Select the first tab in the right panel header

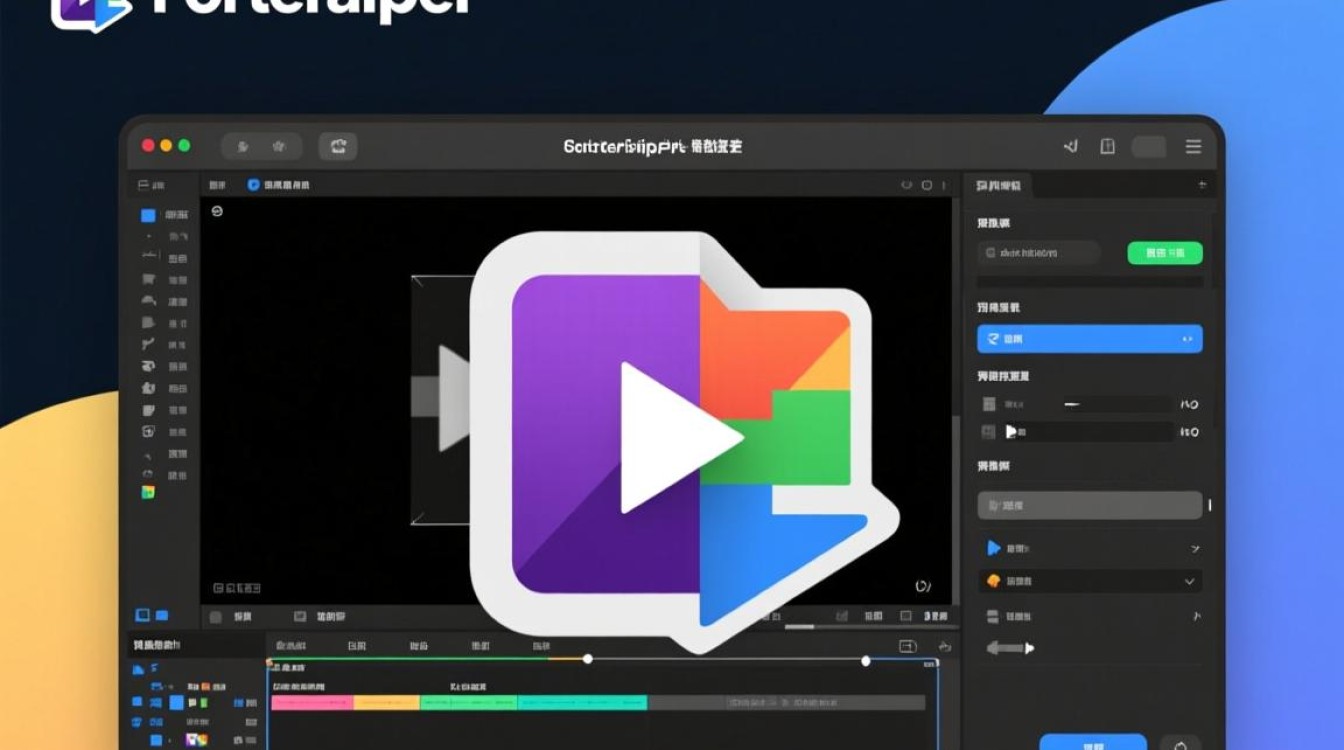point(999,185)
